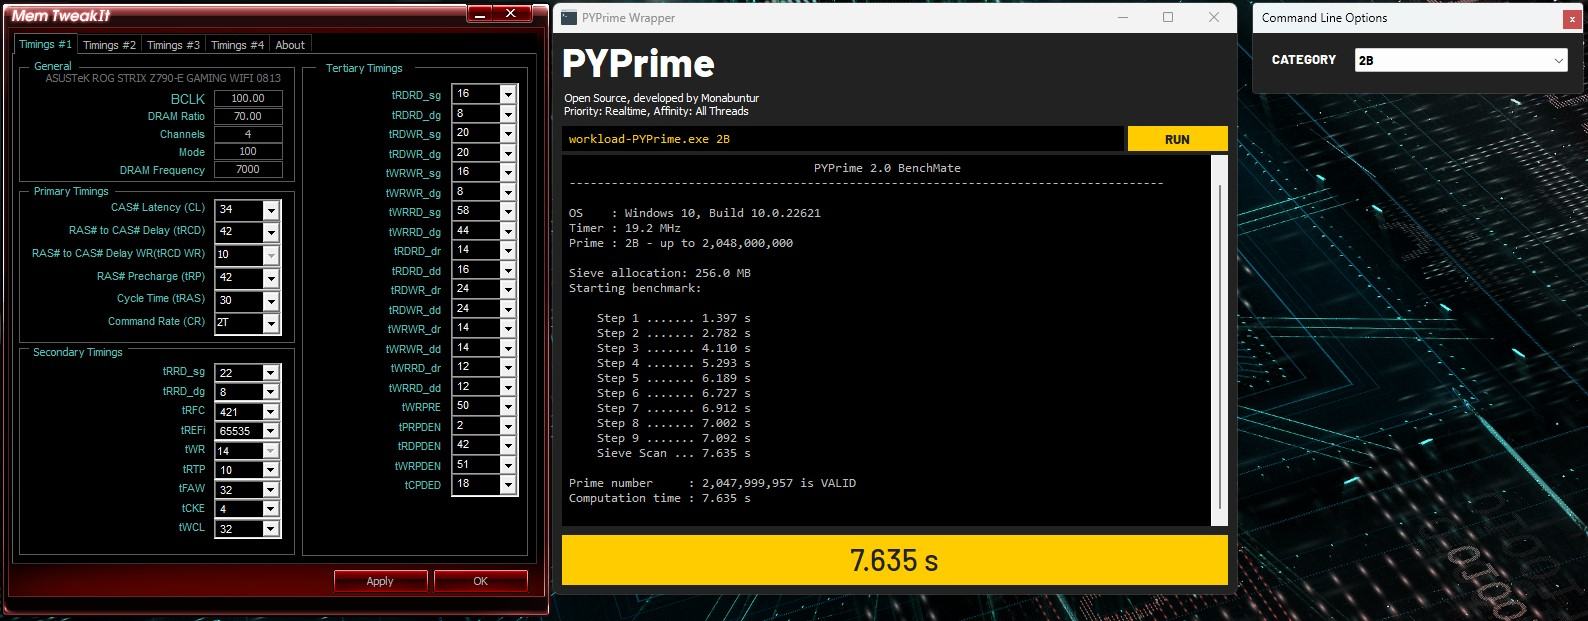Open the tCPDED dropdown
Image resolution: width=1588 pixels, height=621 pixels.
tap(508, 484)
